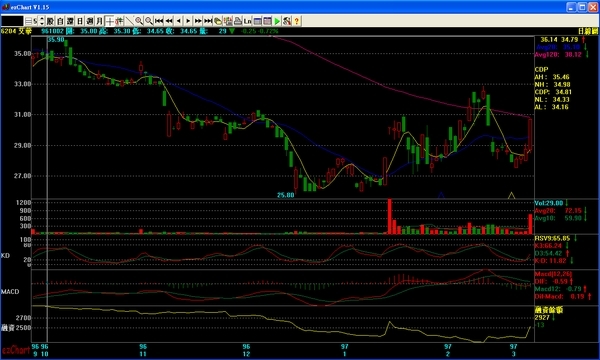This screenshot has width=600, height=360.
Task: Click the 自 custom list button
Action: coord(60,21)
